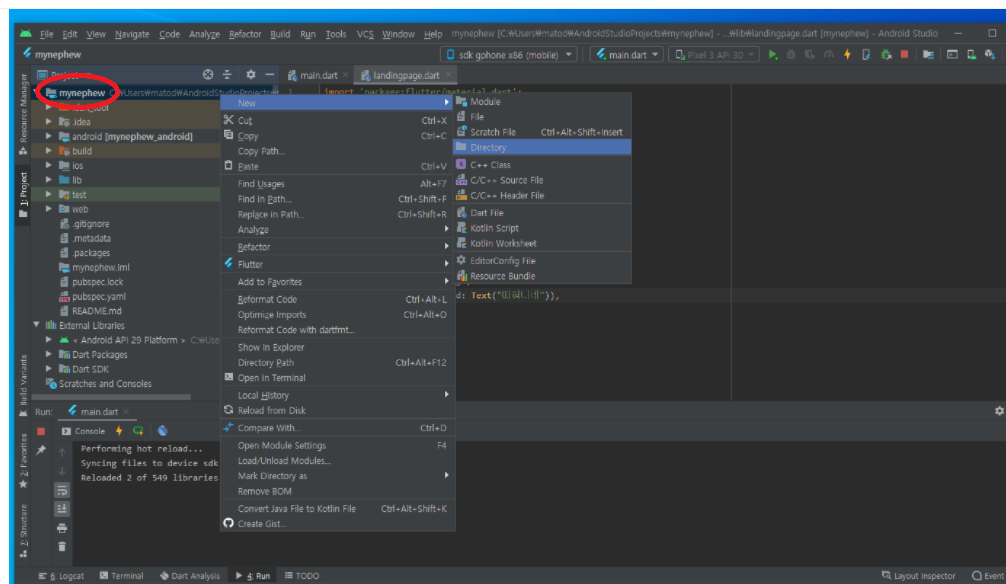Open the Structure side tab
The height and width of the screenshot is (584, 1006).
coord(24,530)
